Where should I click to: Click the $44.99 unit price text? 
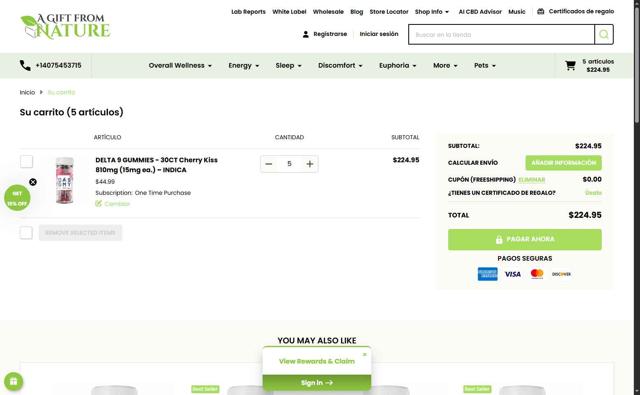tap(105, 182)
